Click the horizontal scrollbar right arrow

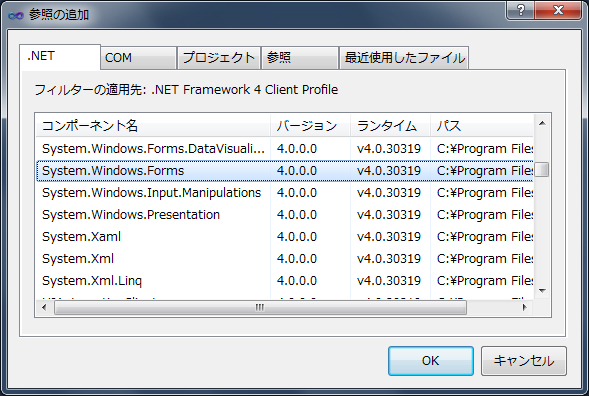click(524, 308)
